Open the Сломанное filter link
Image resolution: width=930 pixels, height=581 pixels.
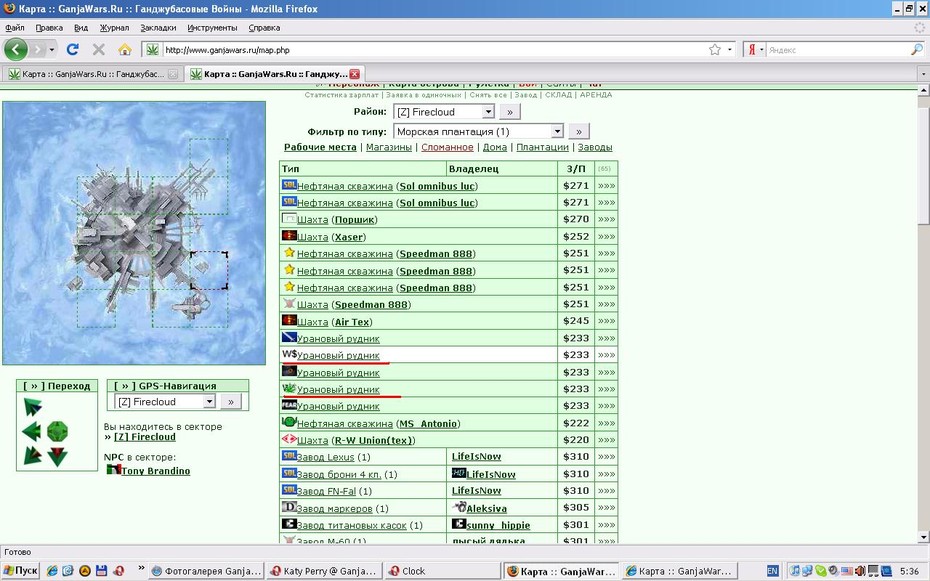point(447,147)
